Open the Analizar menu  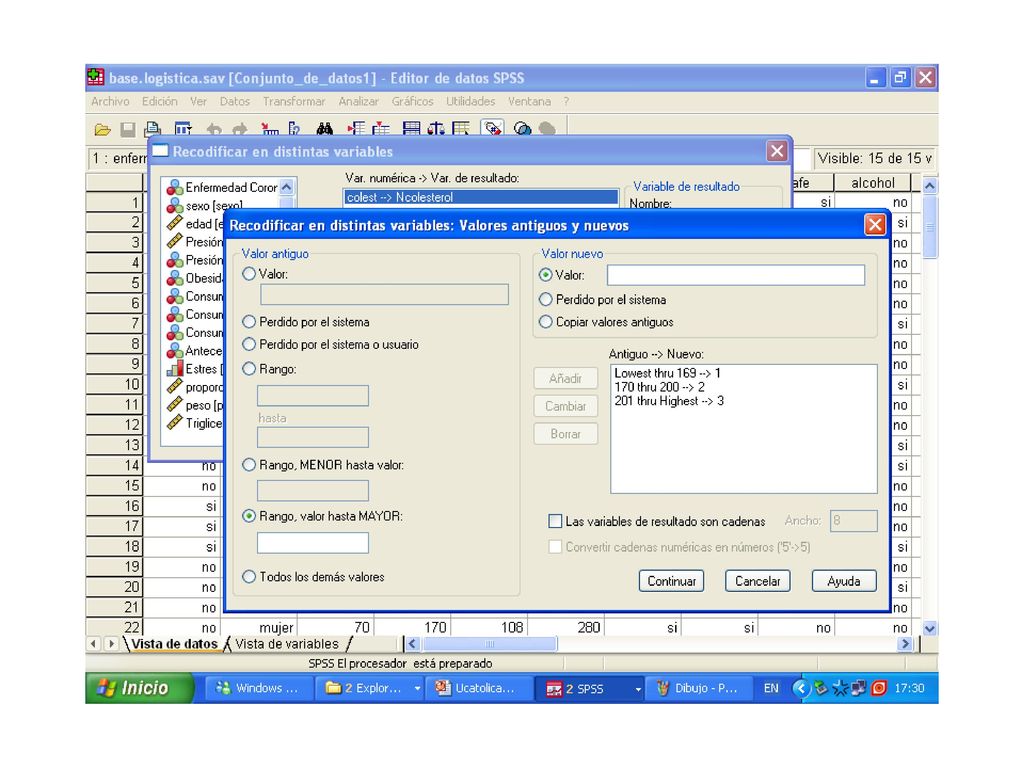[359, 101]
